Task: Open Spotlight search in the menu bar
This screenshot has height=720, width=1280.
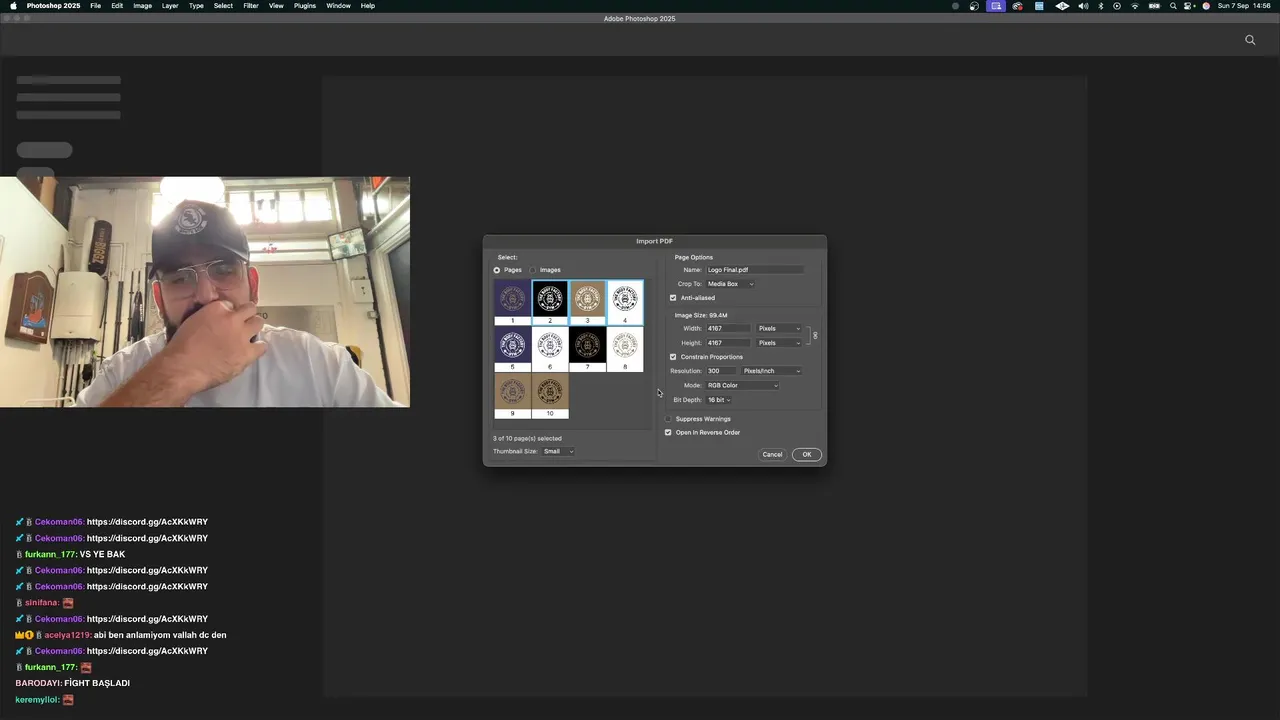Action: pyautogui.click(x=1173, y=6)
